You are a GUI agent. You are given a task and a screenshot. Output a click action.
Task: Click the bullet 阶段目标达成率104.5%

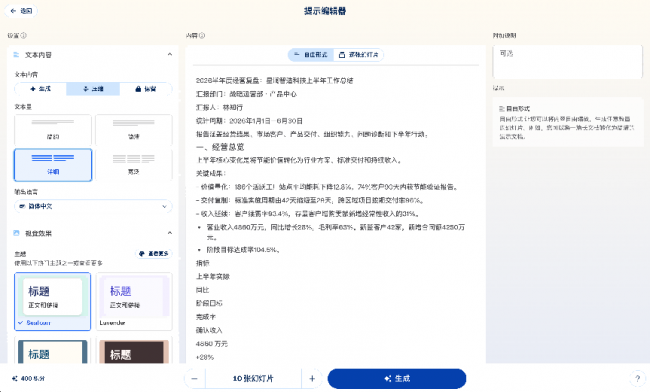coord(243,250)
